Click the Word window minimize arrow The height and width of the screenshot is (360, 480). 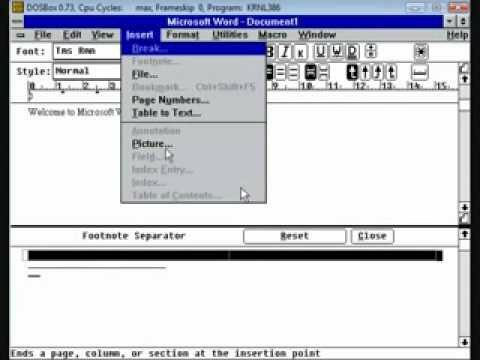pyautogui.click(x=450, y=22)
